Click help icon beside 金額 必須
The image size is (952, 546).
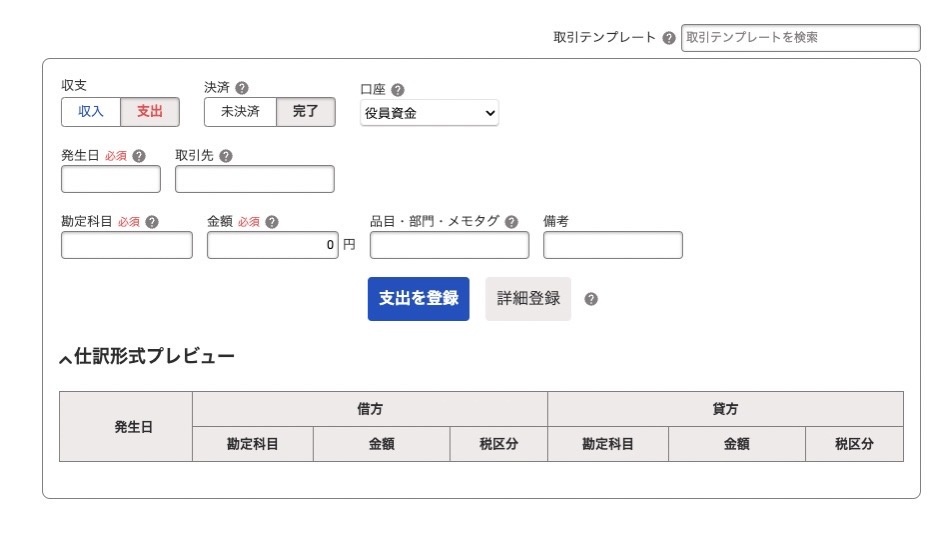click(272, 222)
